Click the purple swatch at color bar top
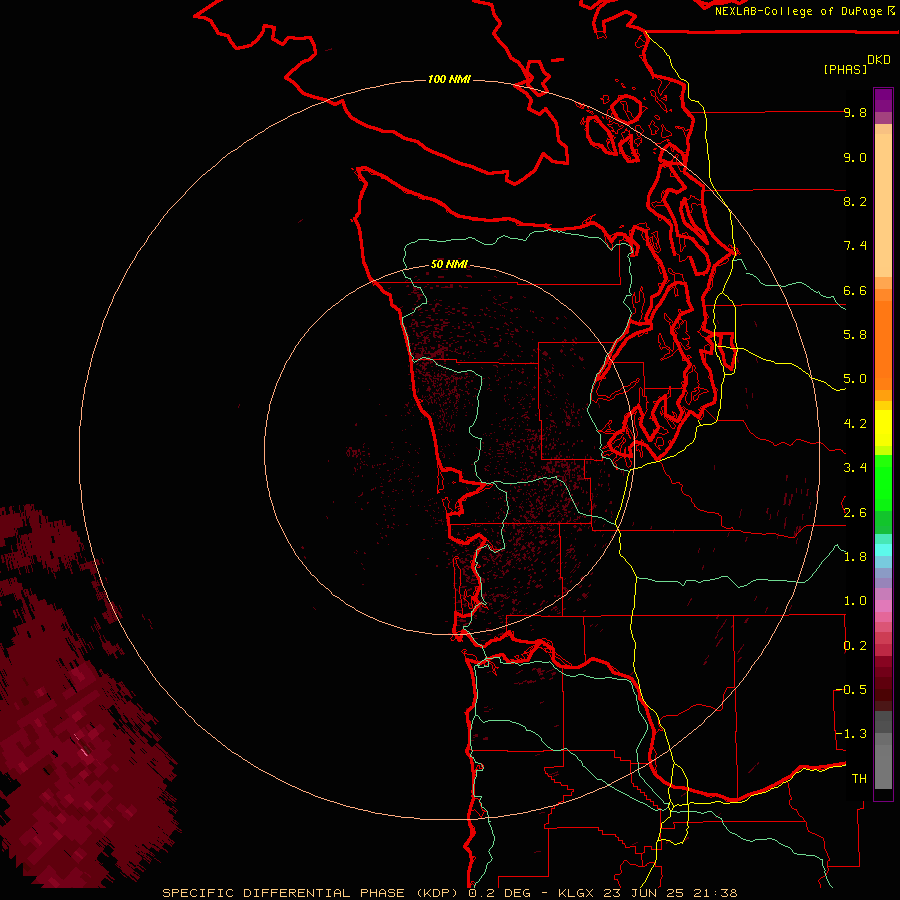This screenshot has width=900, height=900. pyautogui.click(x=883, y=100)
